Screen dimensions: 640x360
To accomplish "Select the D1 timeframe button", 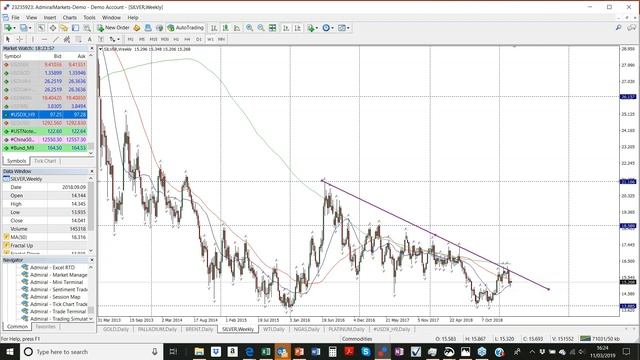I will [x=199, y=39].
